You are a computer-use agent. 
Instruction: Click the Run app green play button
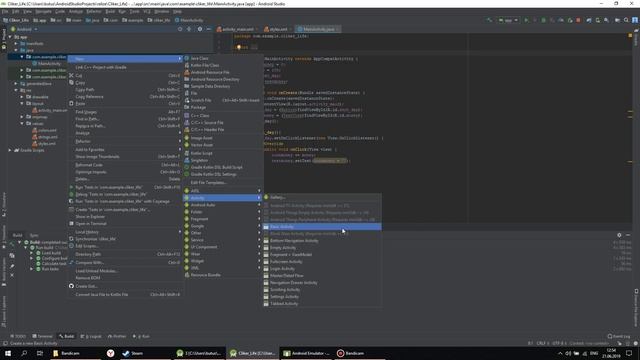pyautogui.click(x=526, y=20)
